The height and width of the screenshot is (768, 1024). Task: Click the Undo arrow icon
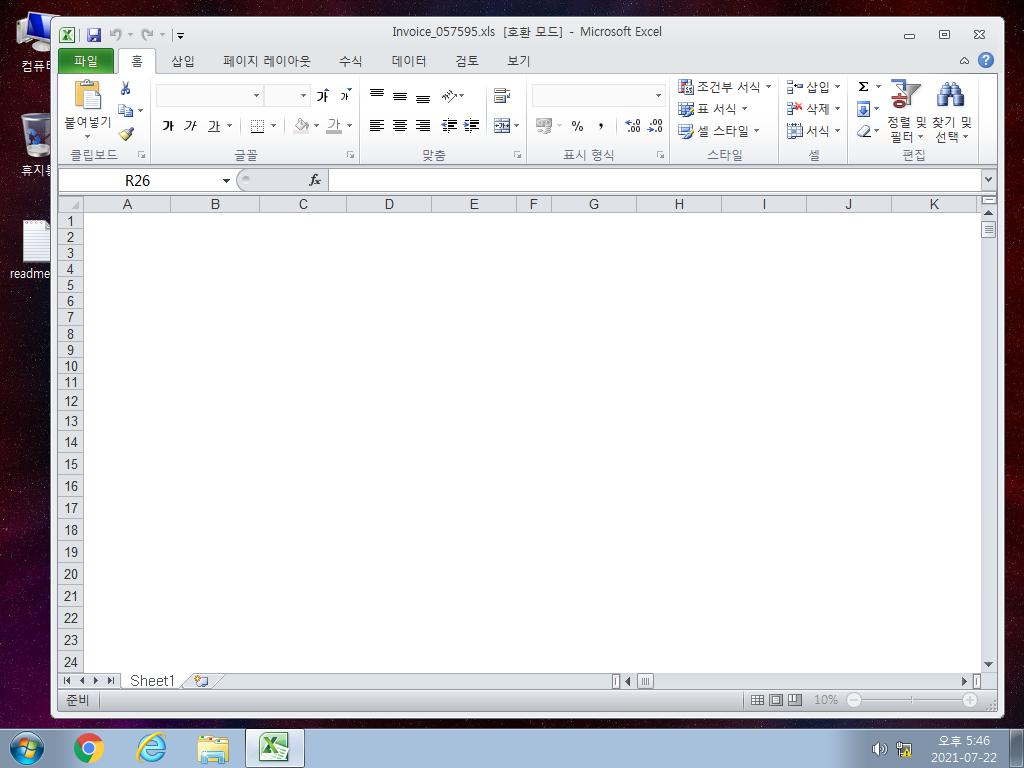[116, 34]
